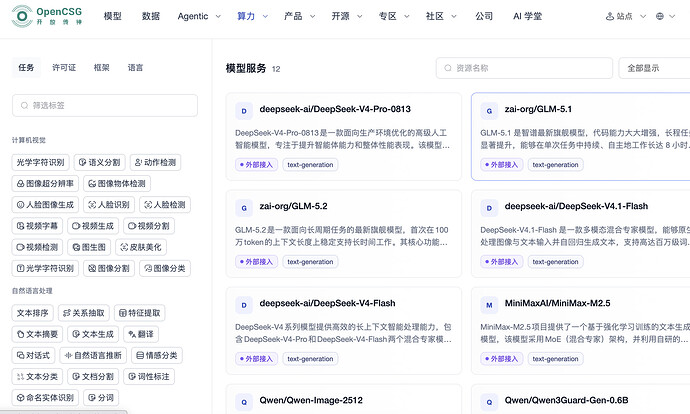The height and width of the screenshot is (414, 690).
Task: Click the D avatar of DeepSeek-V4.1-Flash
Action: point(489,208)
